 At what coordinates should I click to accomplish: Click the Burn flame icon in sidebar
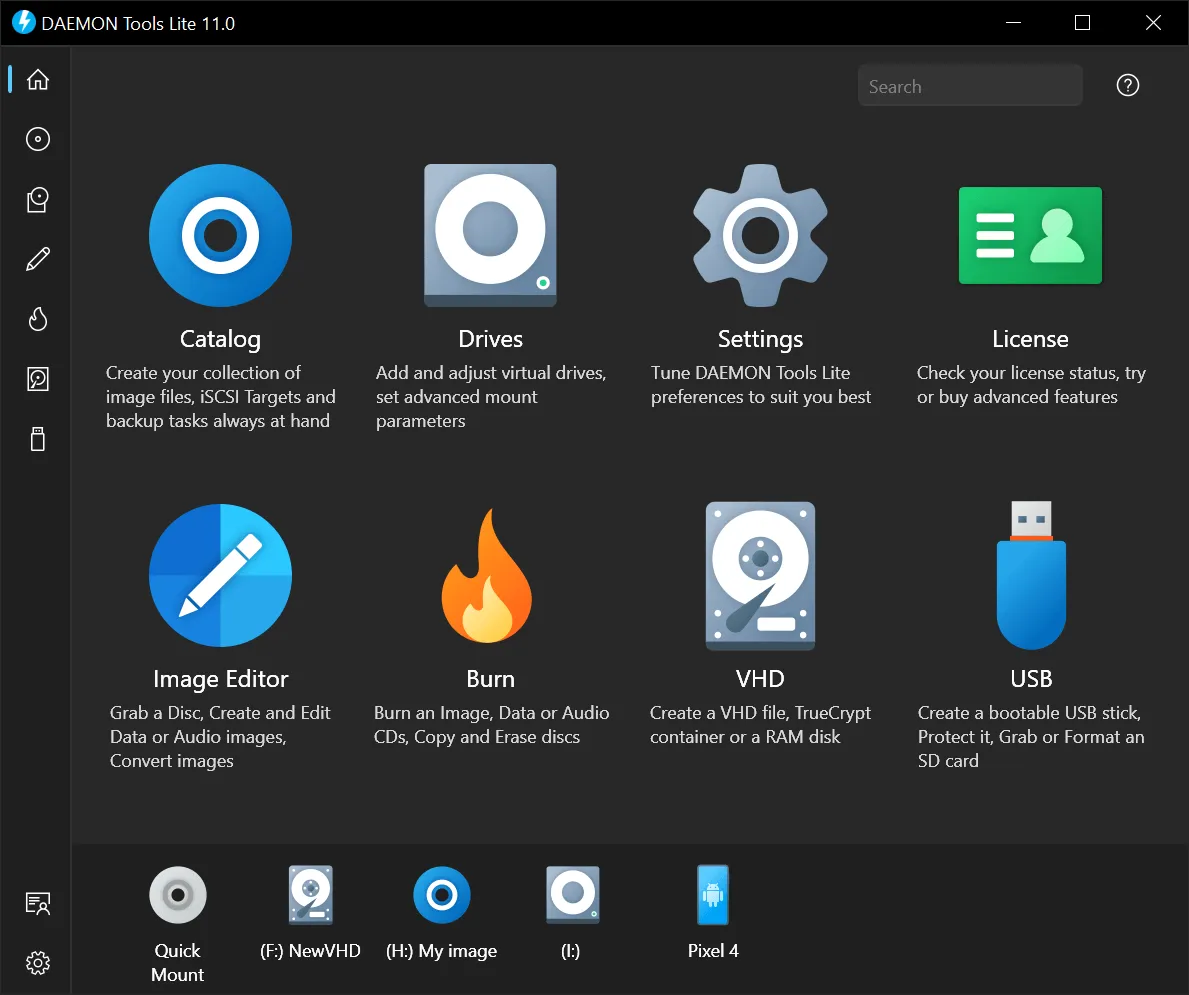[x=37, y=319]
